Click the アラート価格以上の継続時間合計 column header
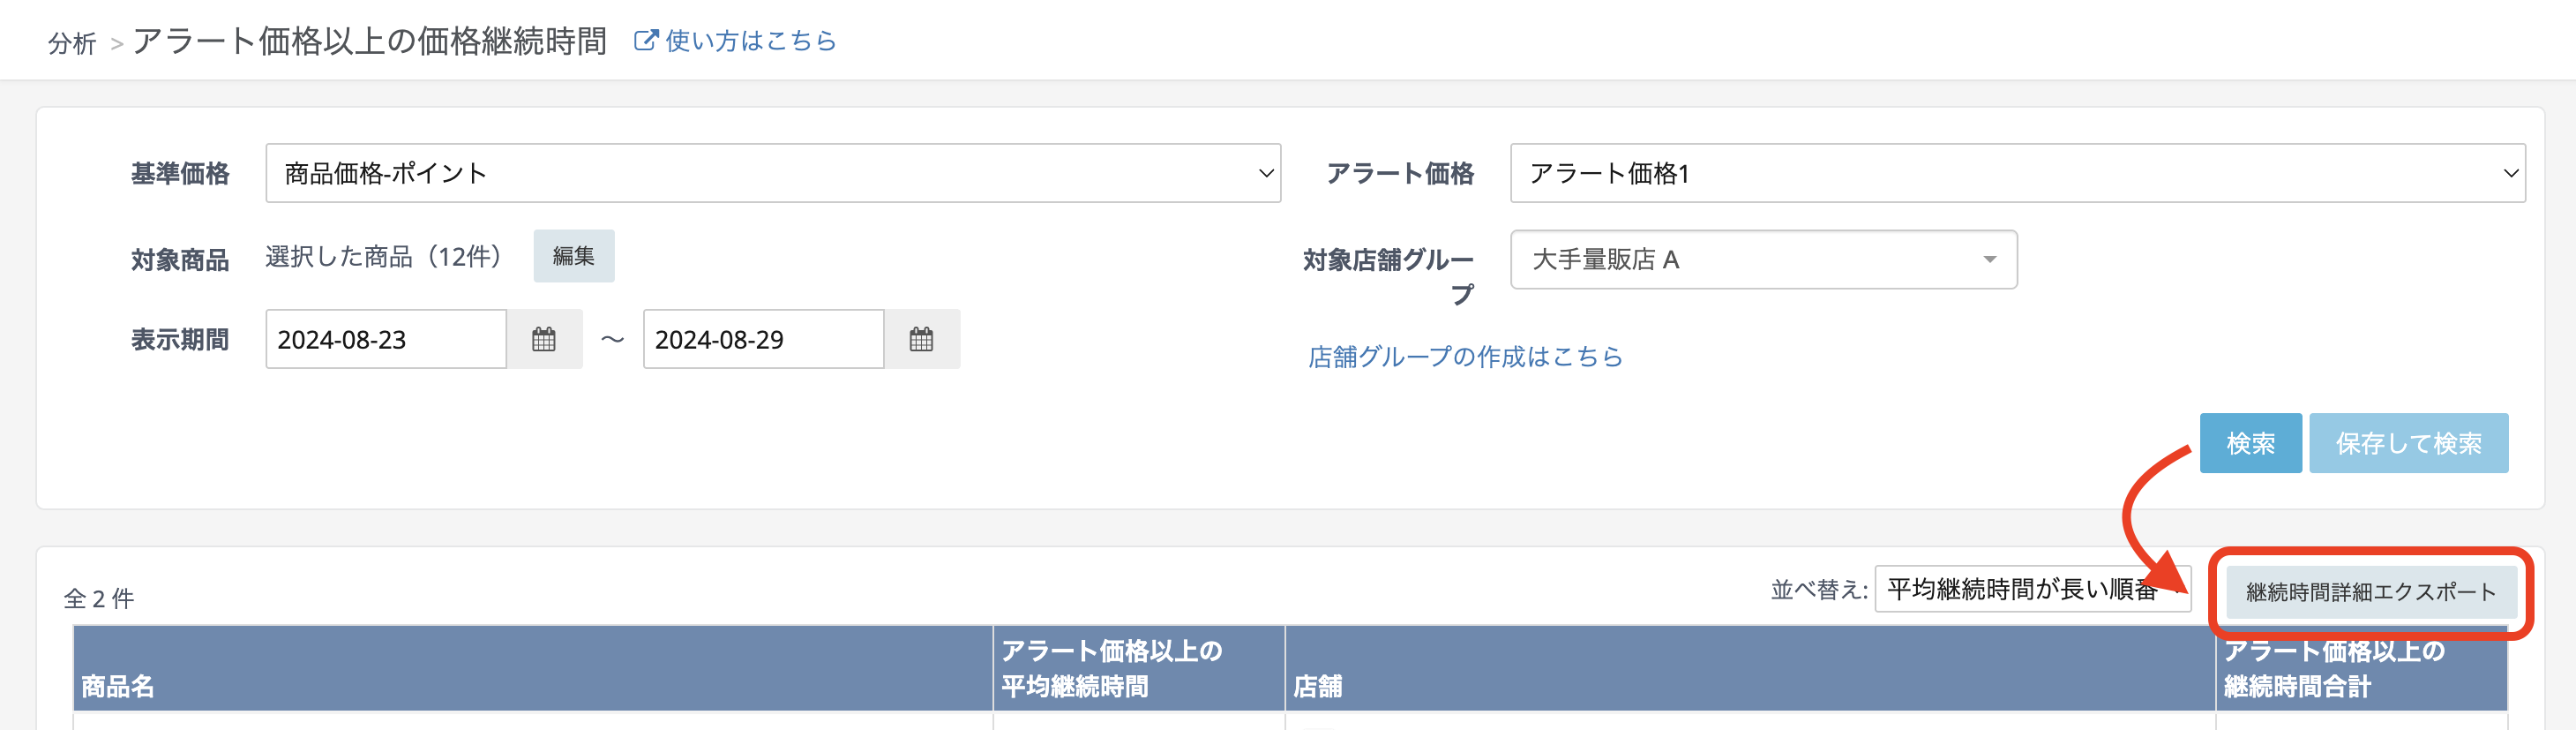The width and height of the screenshot is (2576, 730). 2333,668
